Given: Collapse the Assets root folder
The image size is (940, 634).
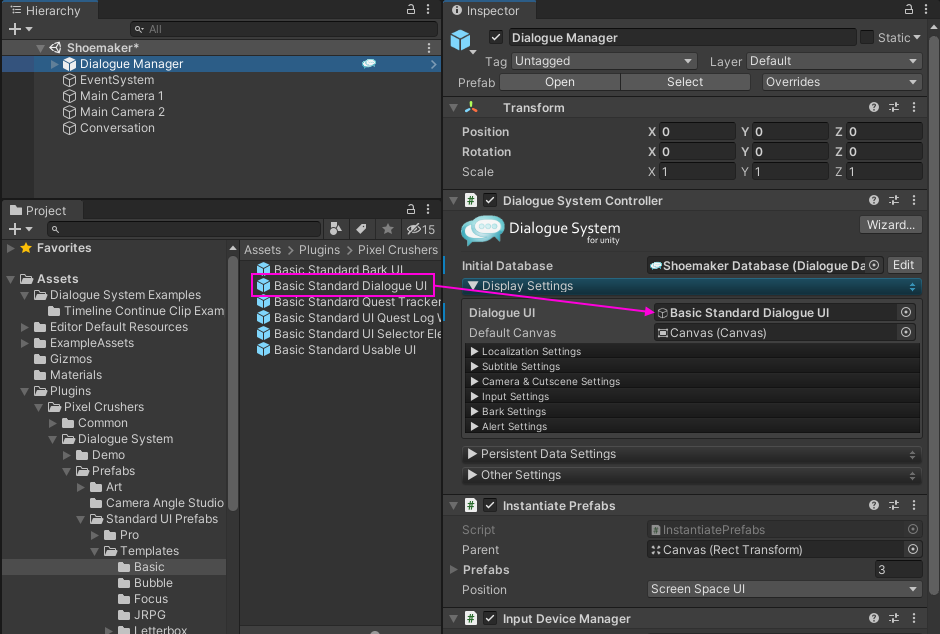Looking at the screenshot, I should coord(10,279).
